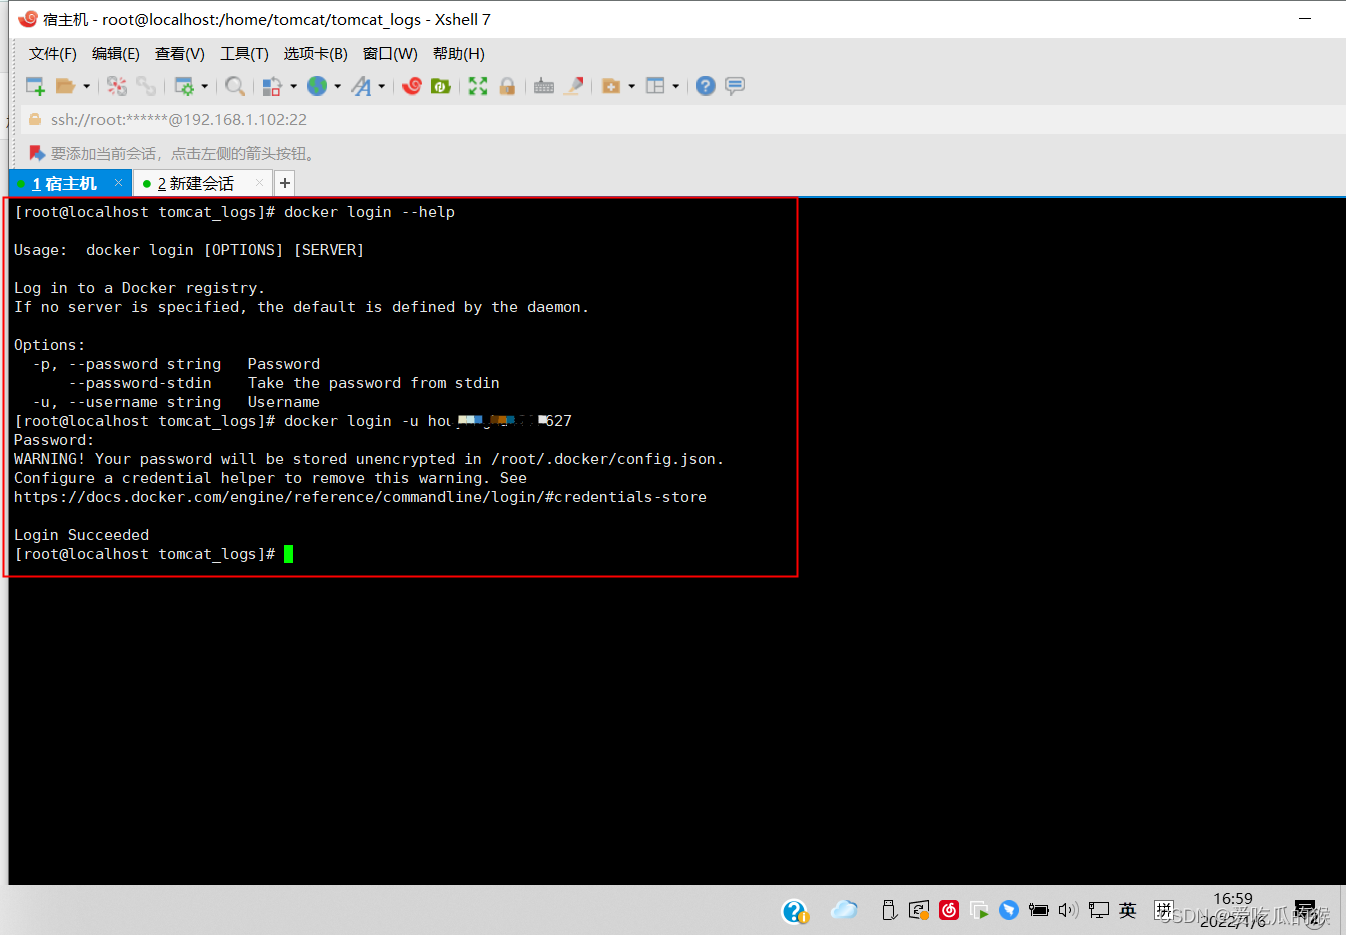Click the padlock icon in address bar
Screen dimensions: 1346x935
point(34,120)
